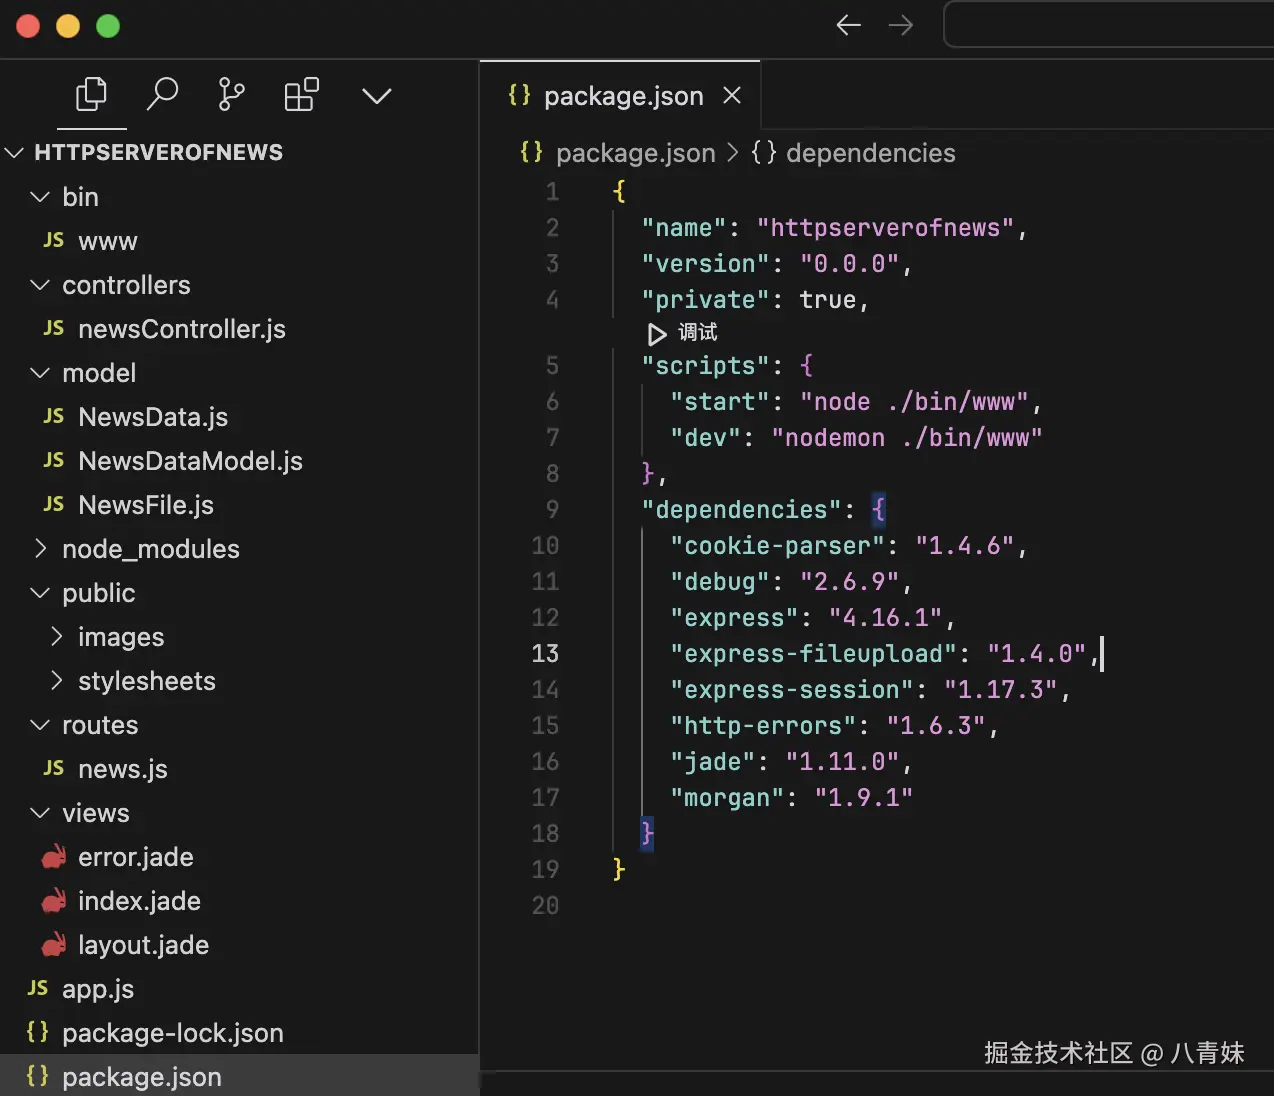Close the package.json editor tab
Screen dimensions: 1274x1096
point(732,95)
